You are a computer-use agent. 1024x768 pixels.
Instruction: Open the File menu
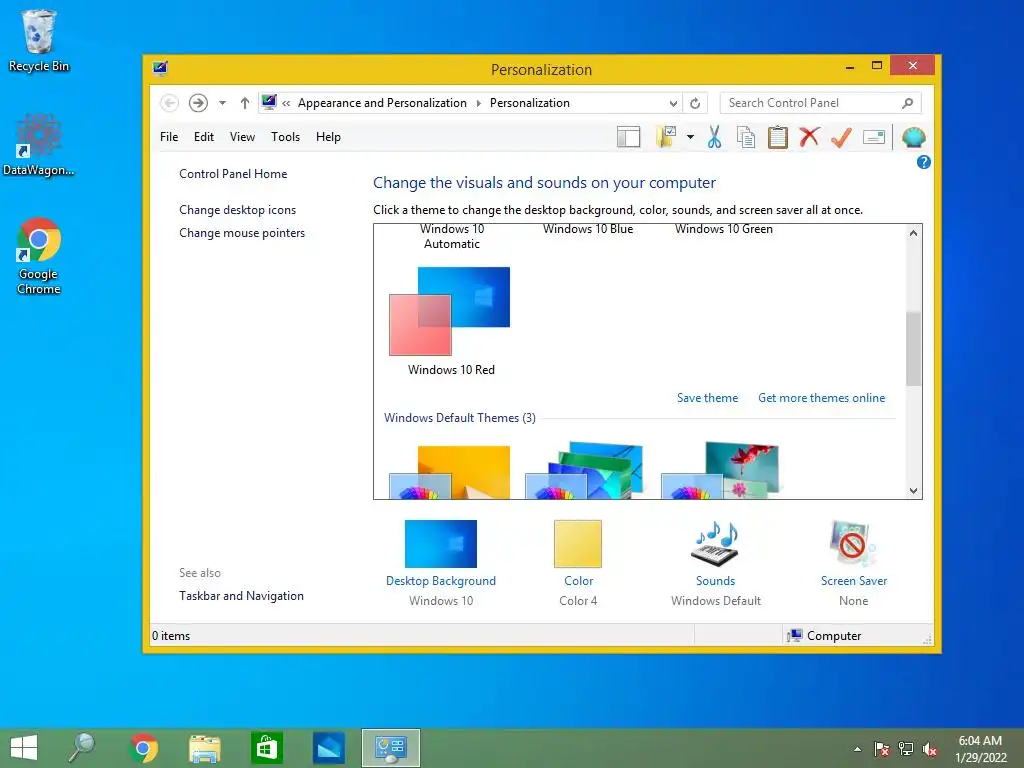click(169, 136)
